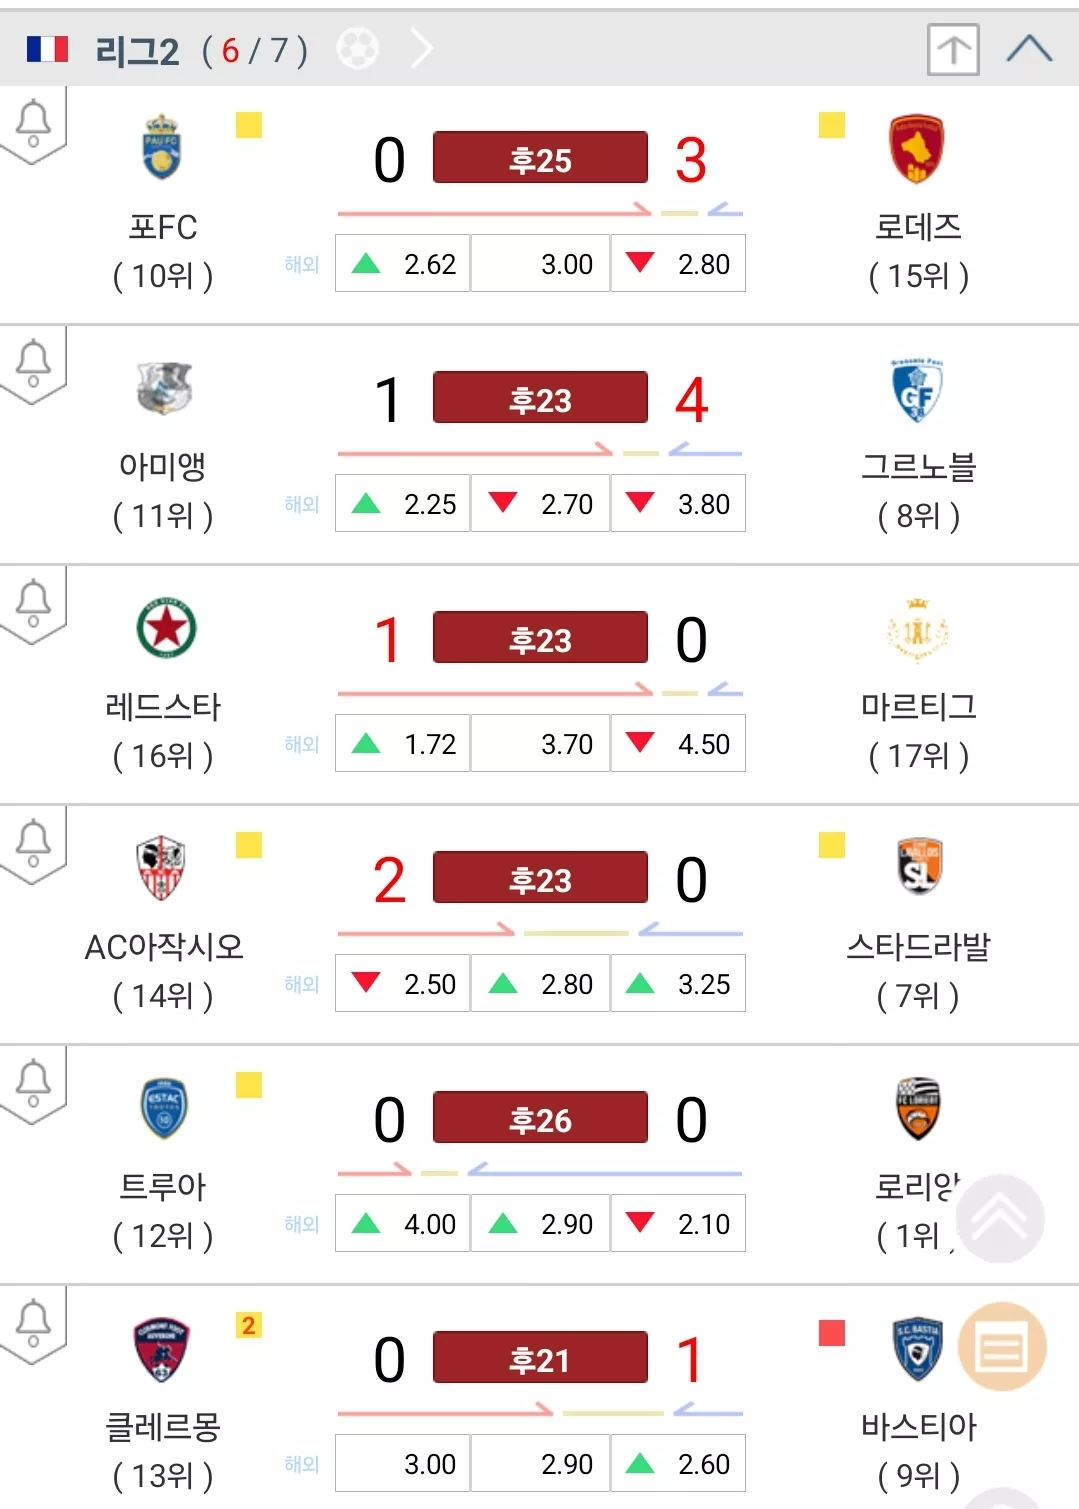Screen dimensions: 1079x1509
Task: Select the 2.62 home win odds
Action: click(402, 263)
